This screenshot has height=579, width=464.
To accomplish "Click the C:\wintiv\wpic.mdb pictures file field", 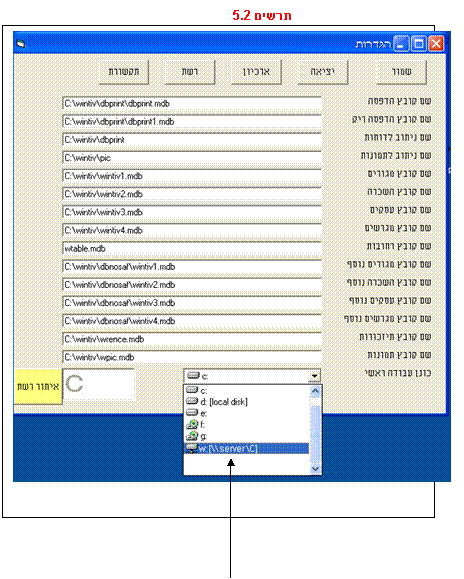I will [x=192, y=357].
